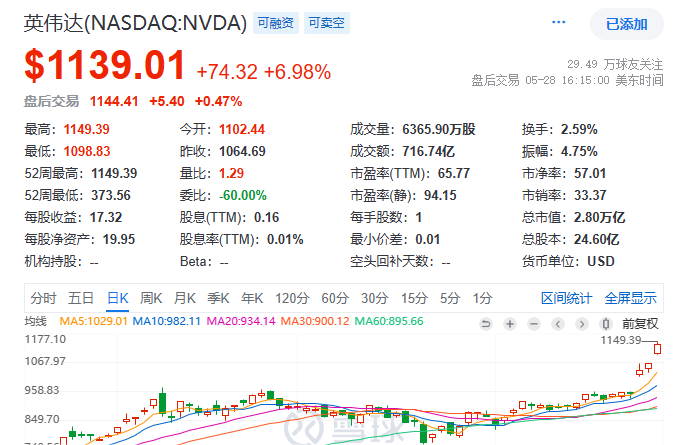This screenshot has height=445, width=686.
Task: Click the 29.49 万球友关注 followers text
Action: [x=615, y=64]
